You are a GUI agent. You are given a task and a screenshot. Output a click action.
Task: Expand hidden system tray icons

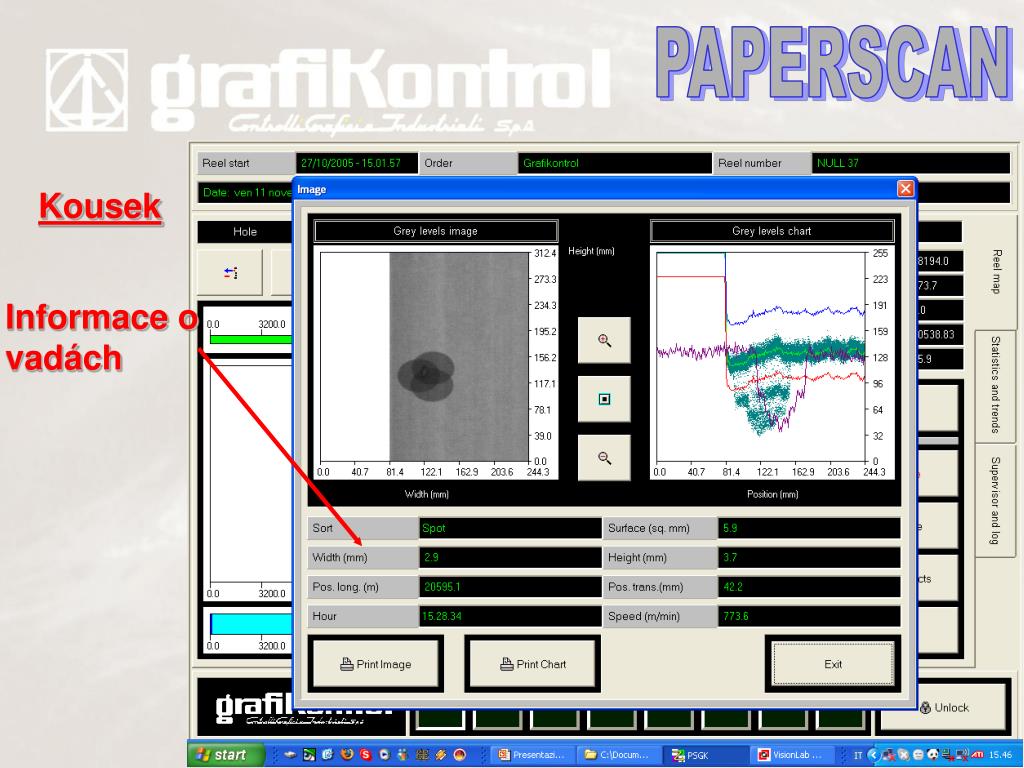click(872, 755)
